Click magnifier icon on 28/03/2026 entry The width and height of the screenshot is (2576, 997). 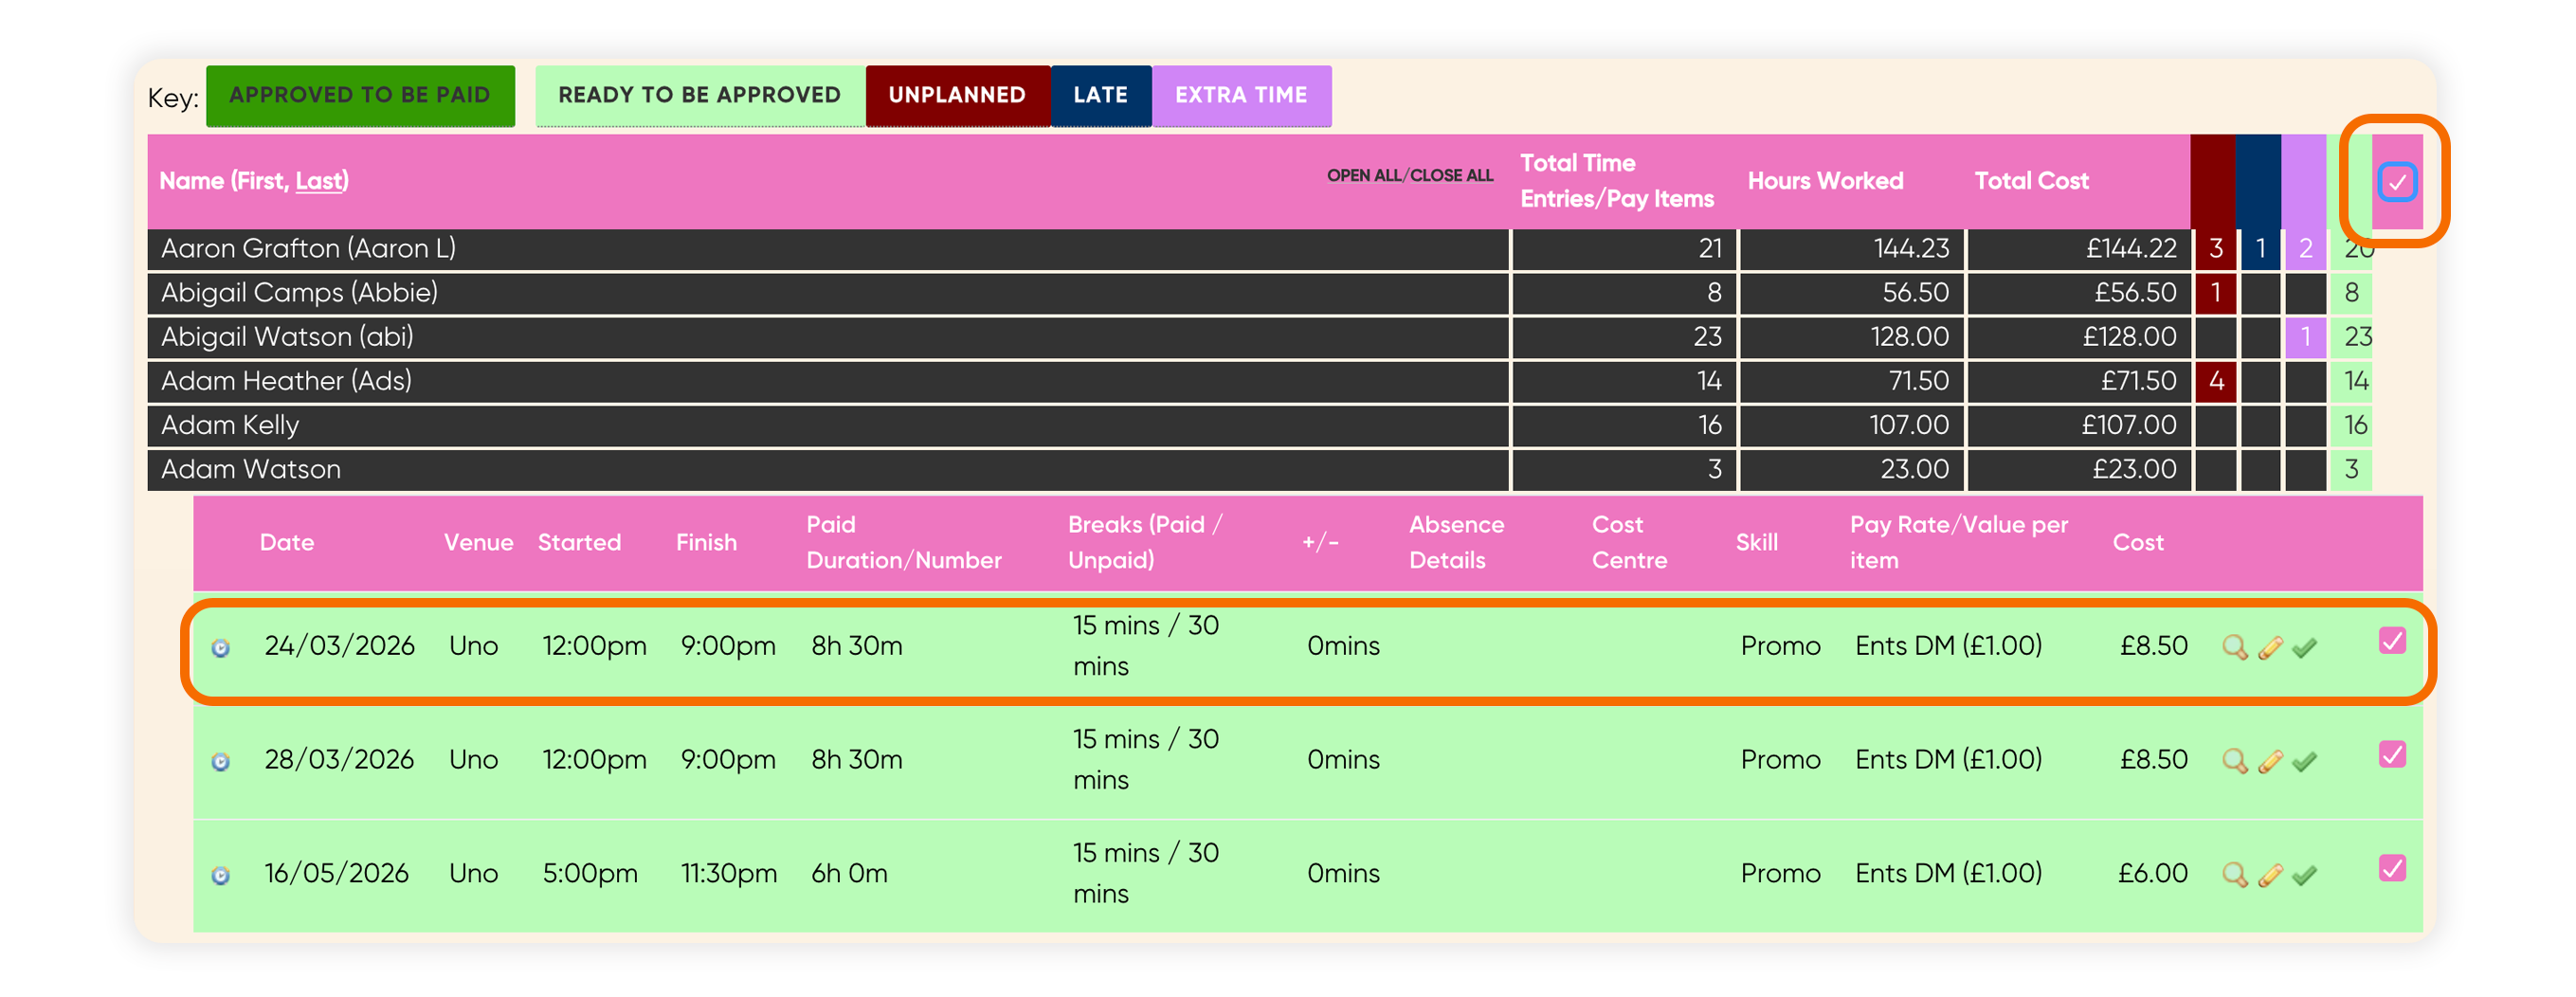[2234, 762]
